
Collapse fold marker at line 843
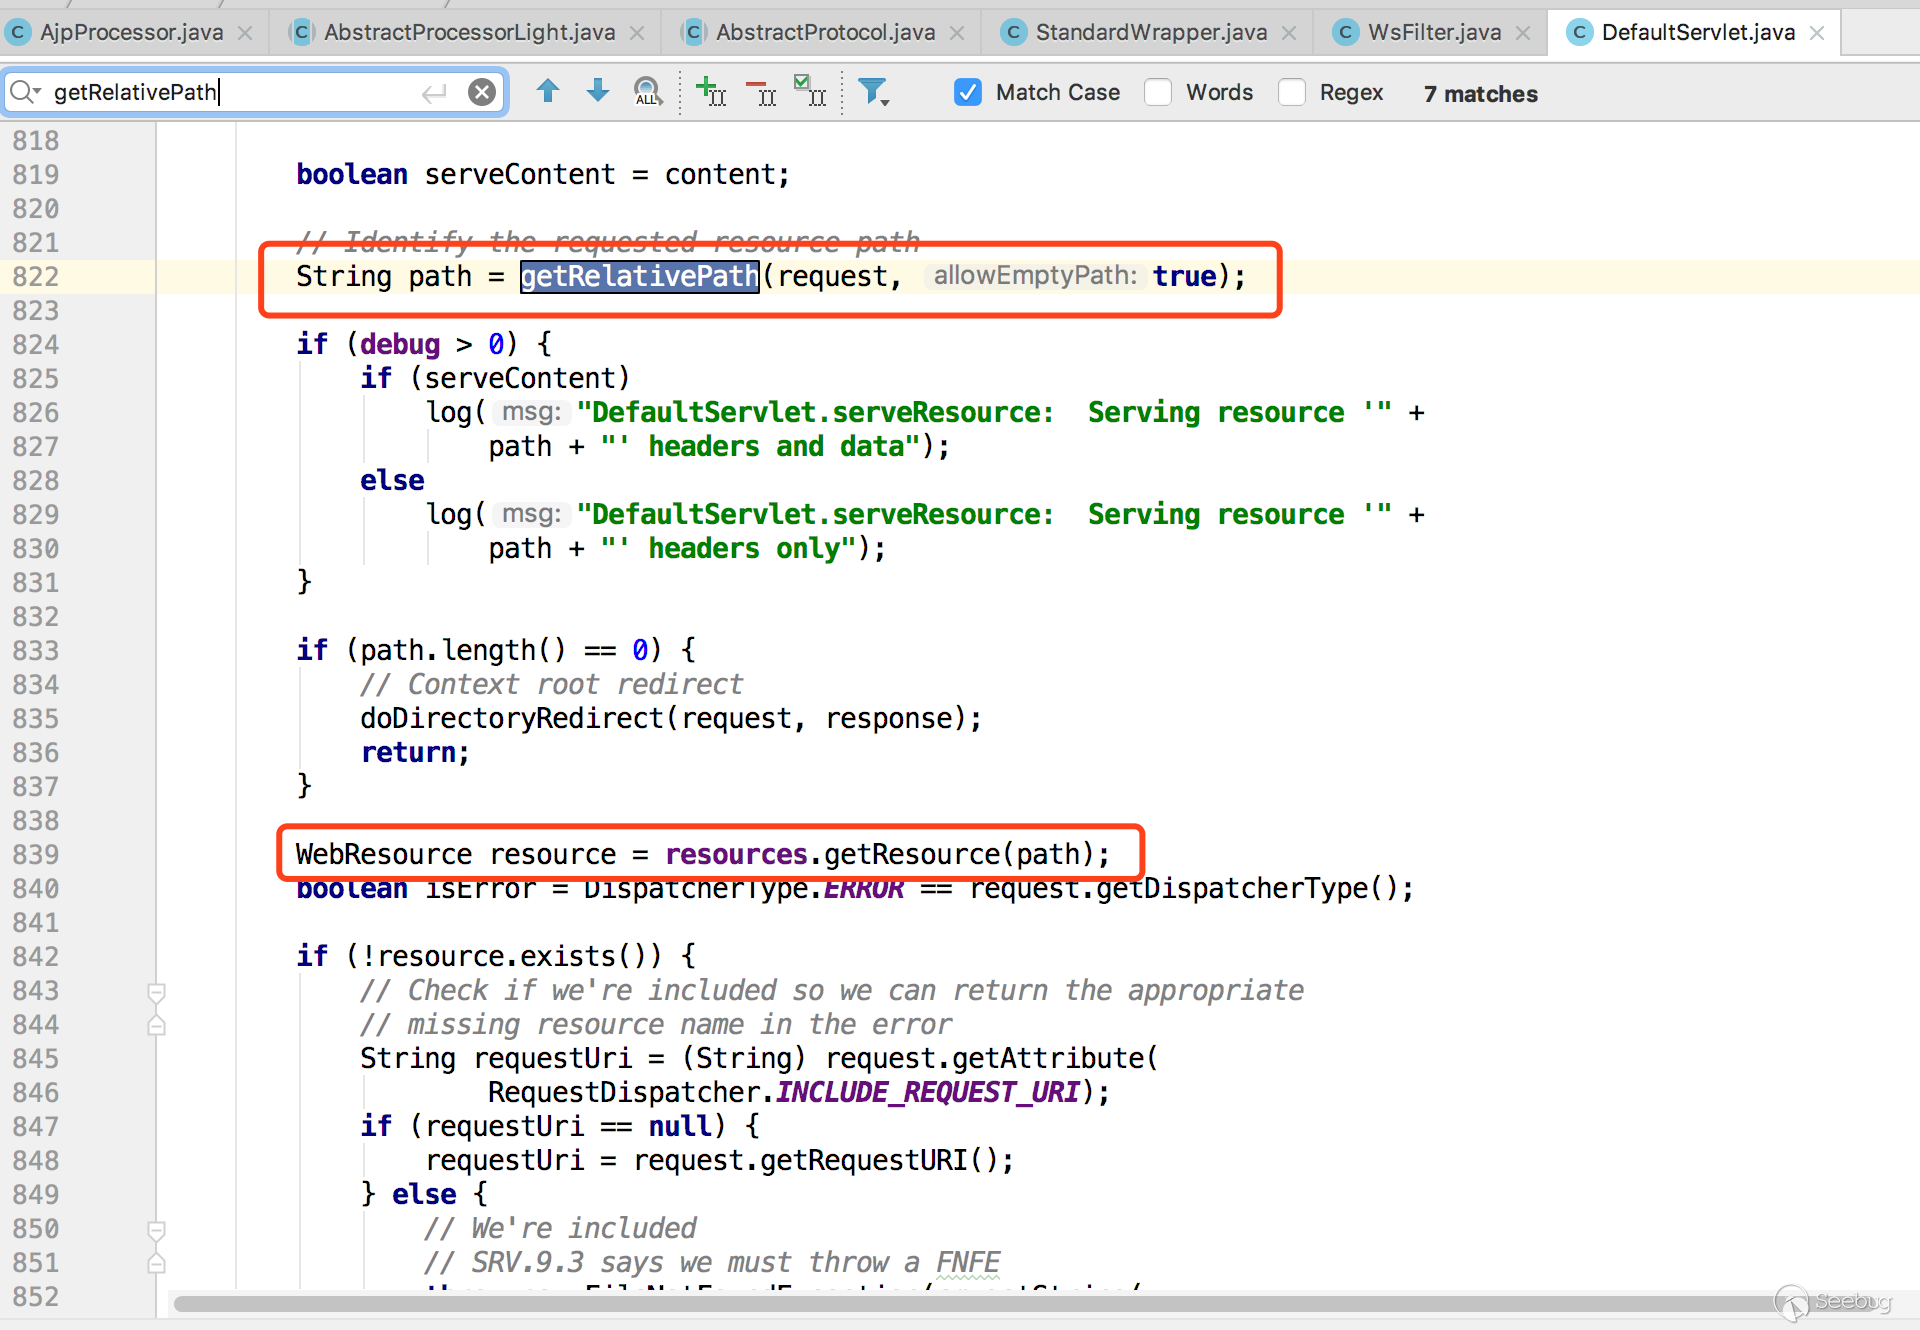click(156, 992)
